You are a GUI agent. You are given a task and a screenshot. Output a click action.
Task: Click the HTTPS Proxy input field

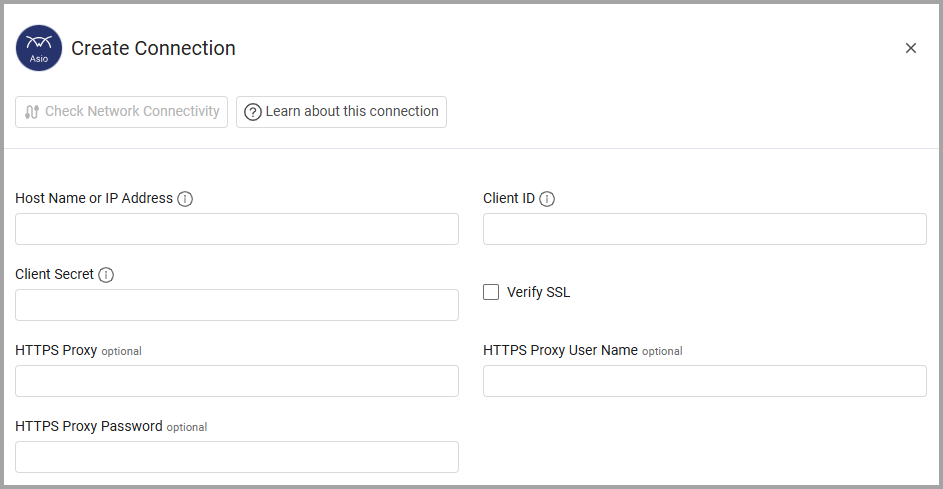point(237,381)
